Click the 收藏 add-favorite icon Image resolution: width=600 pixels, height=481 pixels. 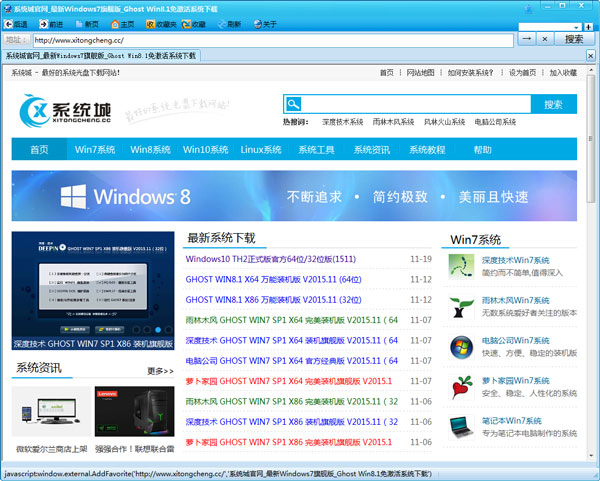pos(186,24)
